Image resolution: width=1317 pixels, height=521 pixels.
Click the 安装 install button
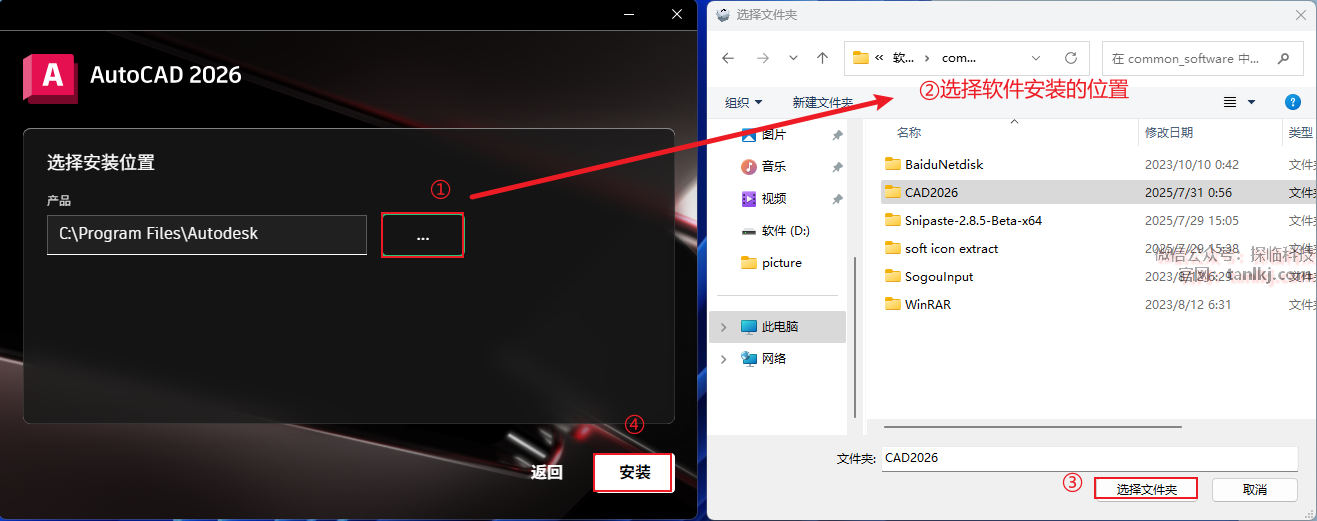coord(634,472)
